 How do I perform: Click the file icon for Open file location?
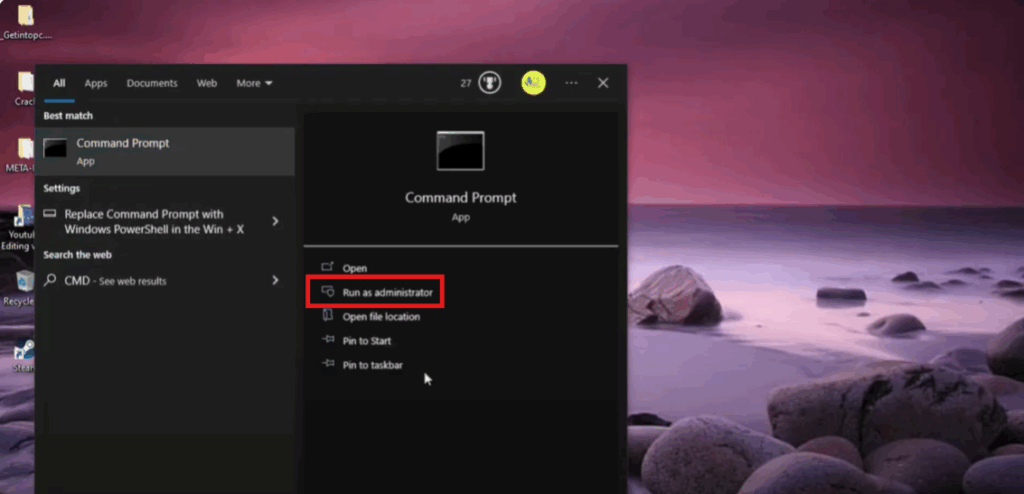click(x=328, y=316)
